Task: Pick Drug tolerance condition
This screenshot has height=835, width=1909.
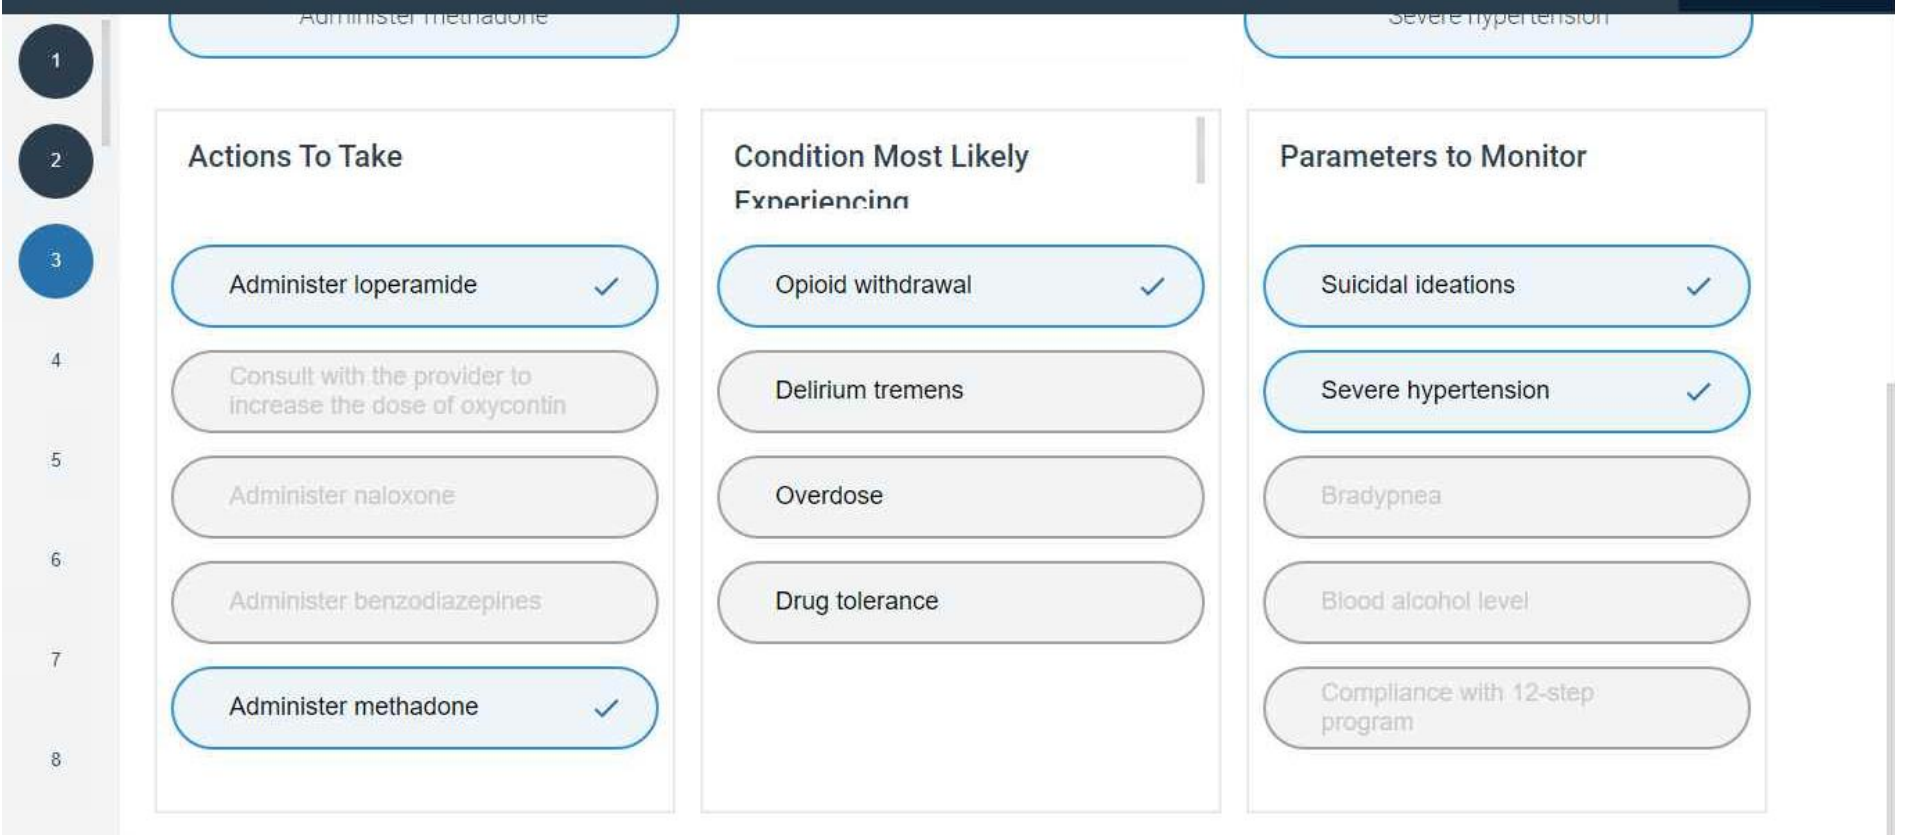Action: click(x=960, y=602)
